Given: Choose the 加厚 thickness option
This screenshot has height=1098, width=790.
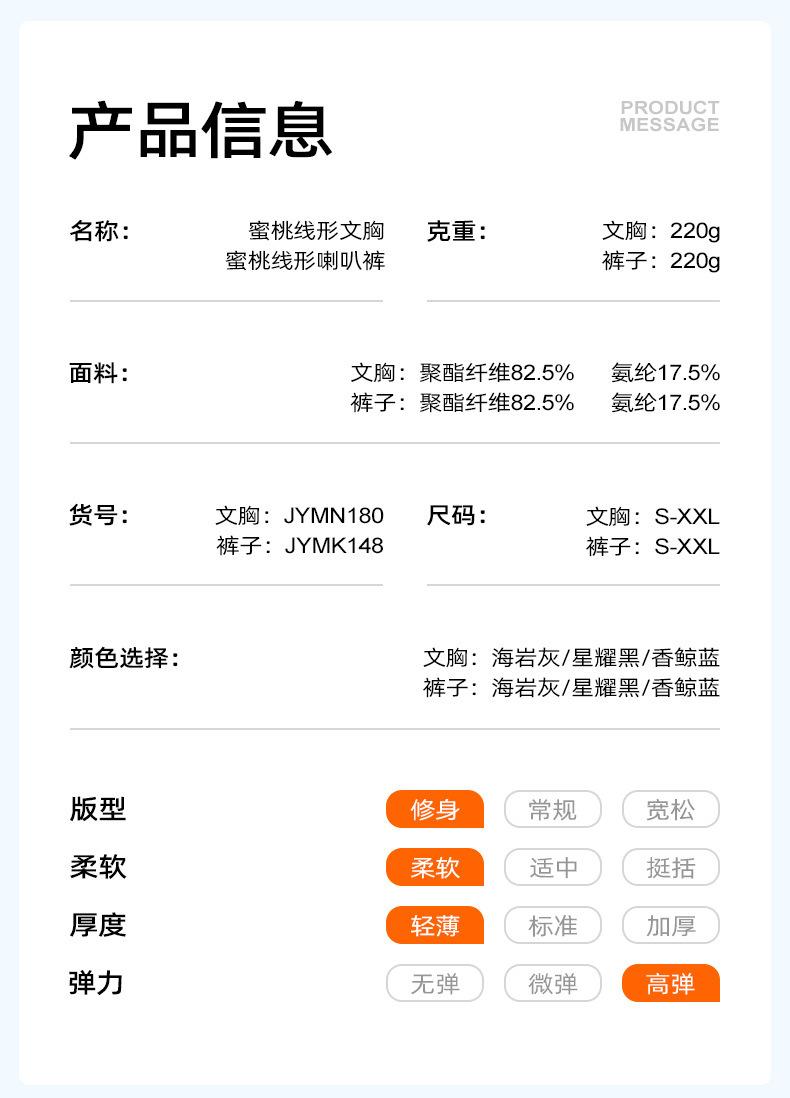Looking at the screenshot, I should click(670, 925).
